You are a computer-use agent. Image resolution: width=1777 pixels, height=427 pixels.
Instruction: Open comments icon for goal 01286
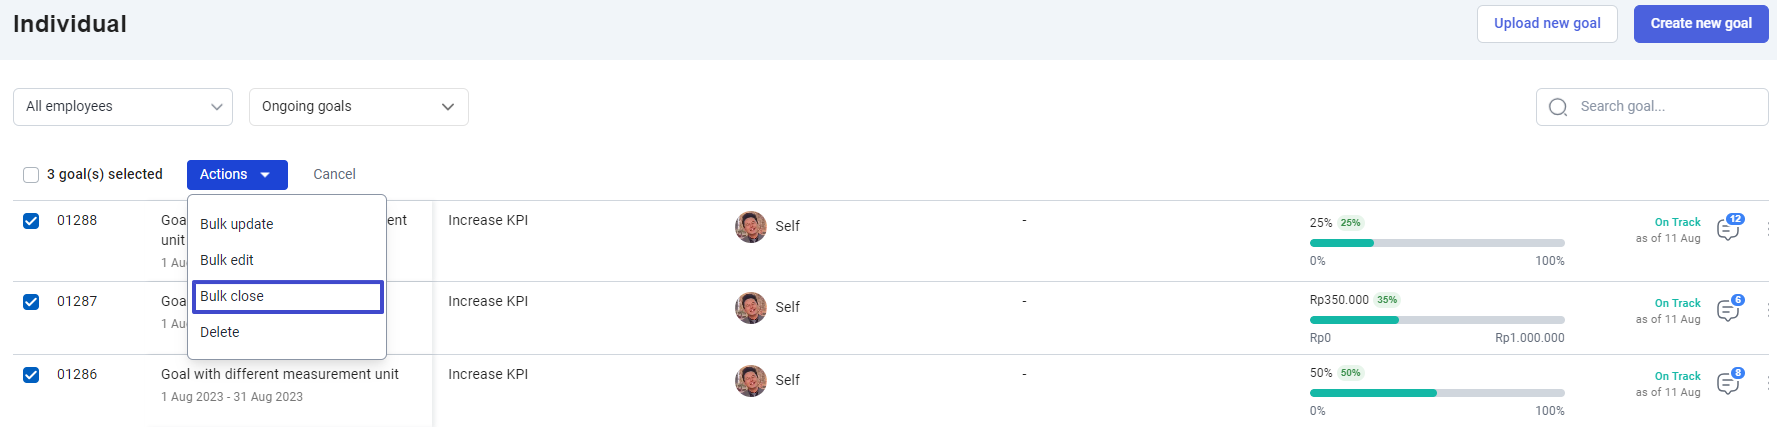[1727, 384]
